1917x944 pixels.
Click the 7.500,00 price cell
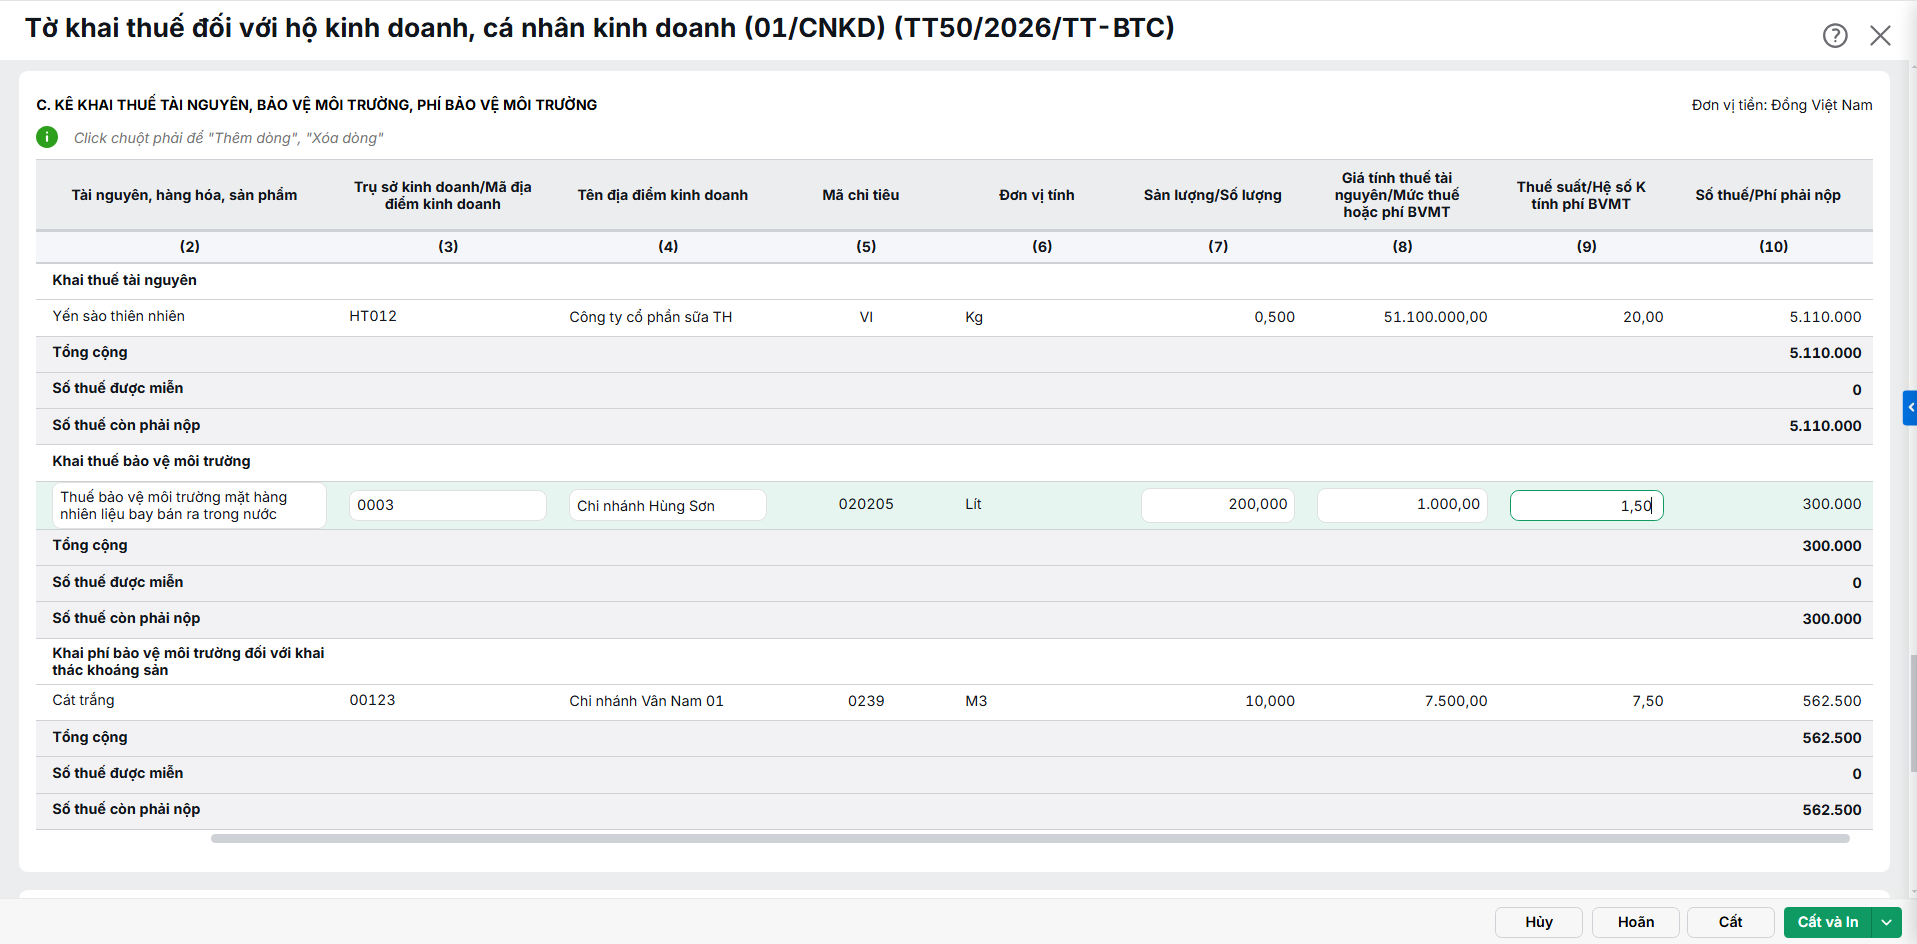coord(1455,701)
